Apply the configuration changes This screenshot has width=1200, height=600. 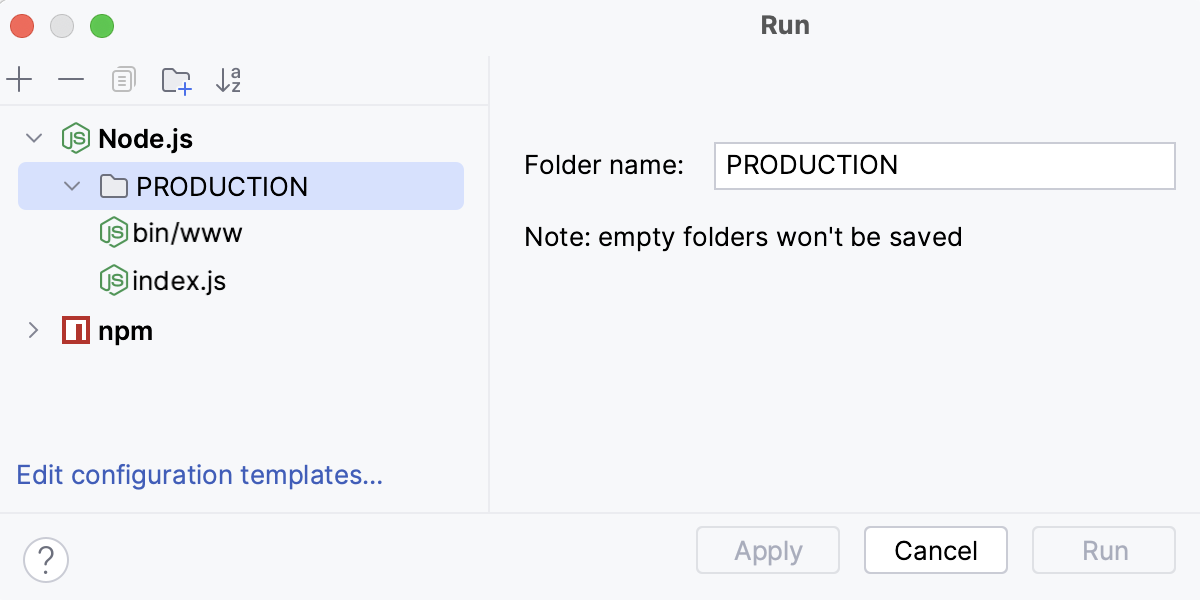click(768, 550)
